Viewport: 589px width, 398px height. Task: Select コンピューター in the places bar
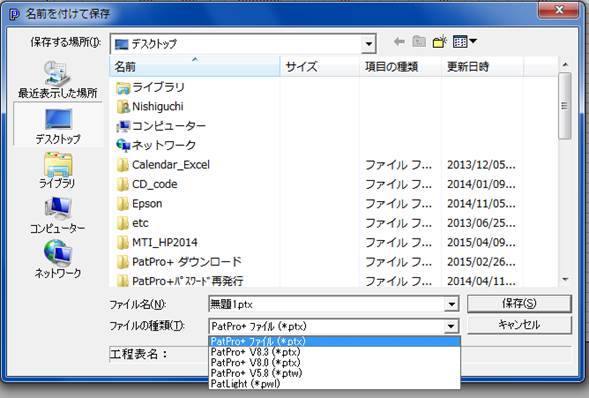point(57,215)
